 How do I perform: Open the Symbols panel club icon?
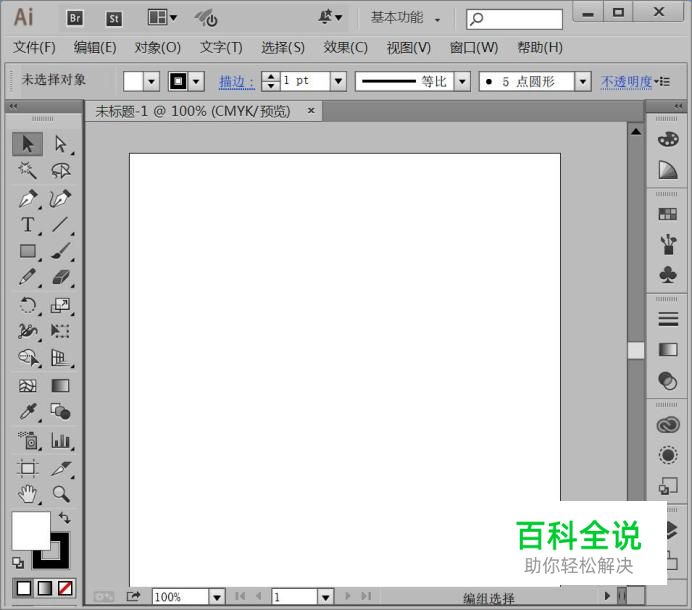[668, 275]
